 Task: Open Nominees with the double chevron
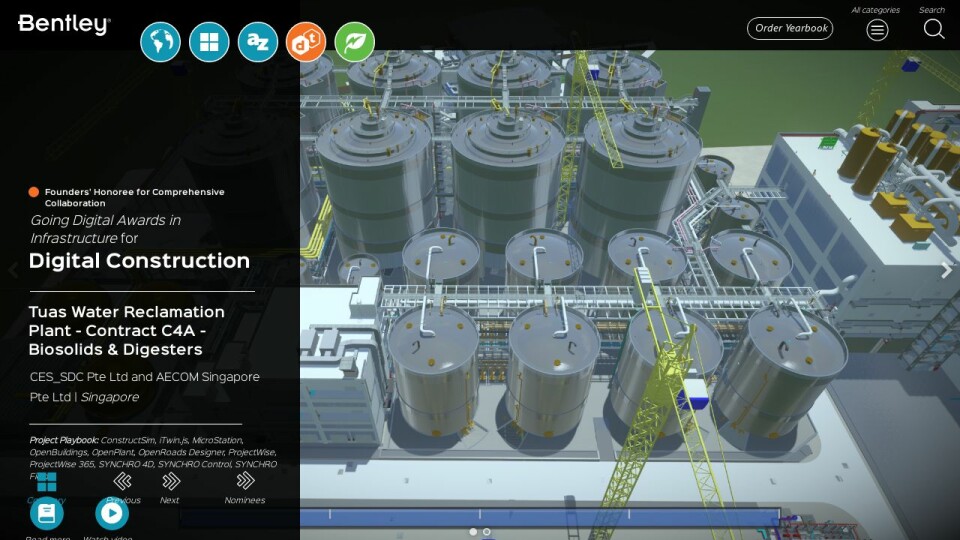[245, 481]
